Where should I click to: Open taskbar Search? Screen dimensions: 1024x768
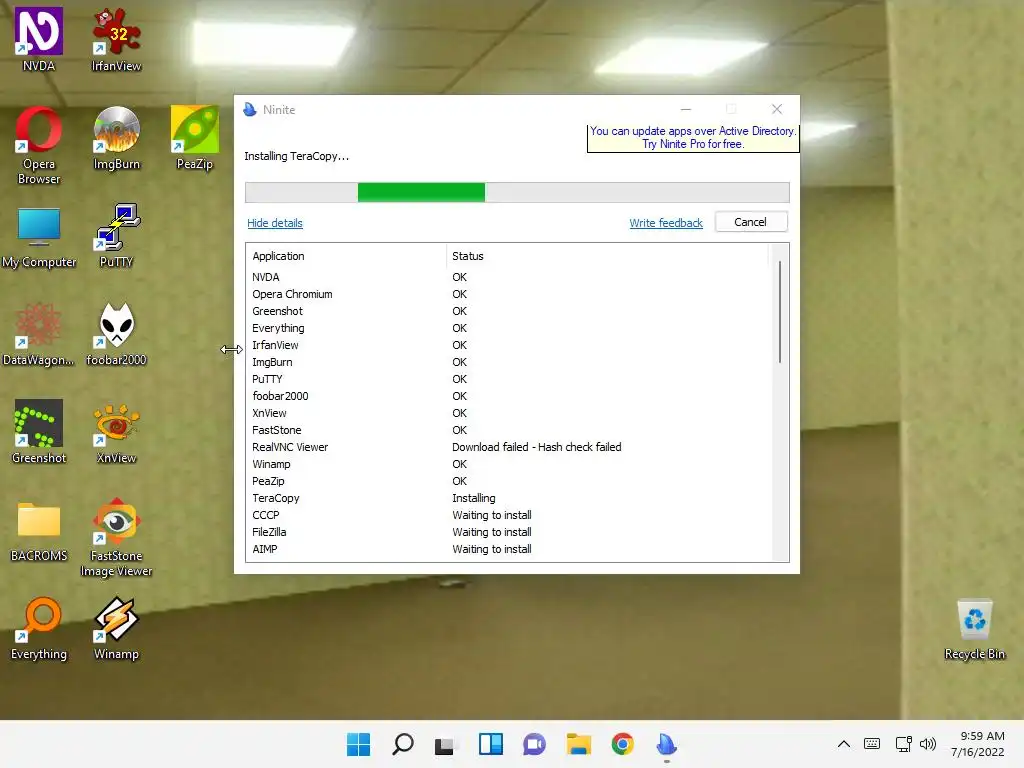pyautogui.click(x=402, y=744)
